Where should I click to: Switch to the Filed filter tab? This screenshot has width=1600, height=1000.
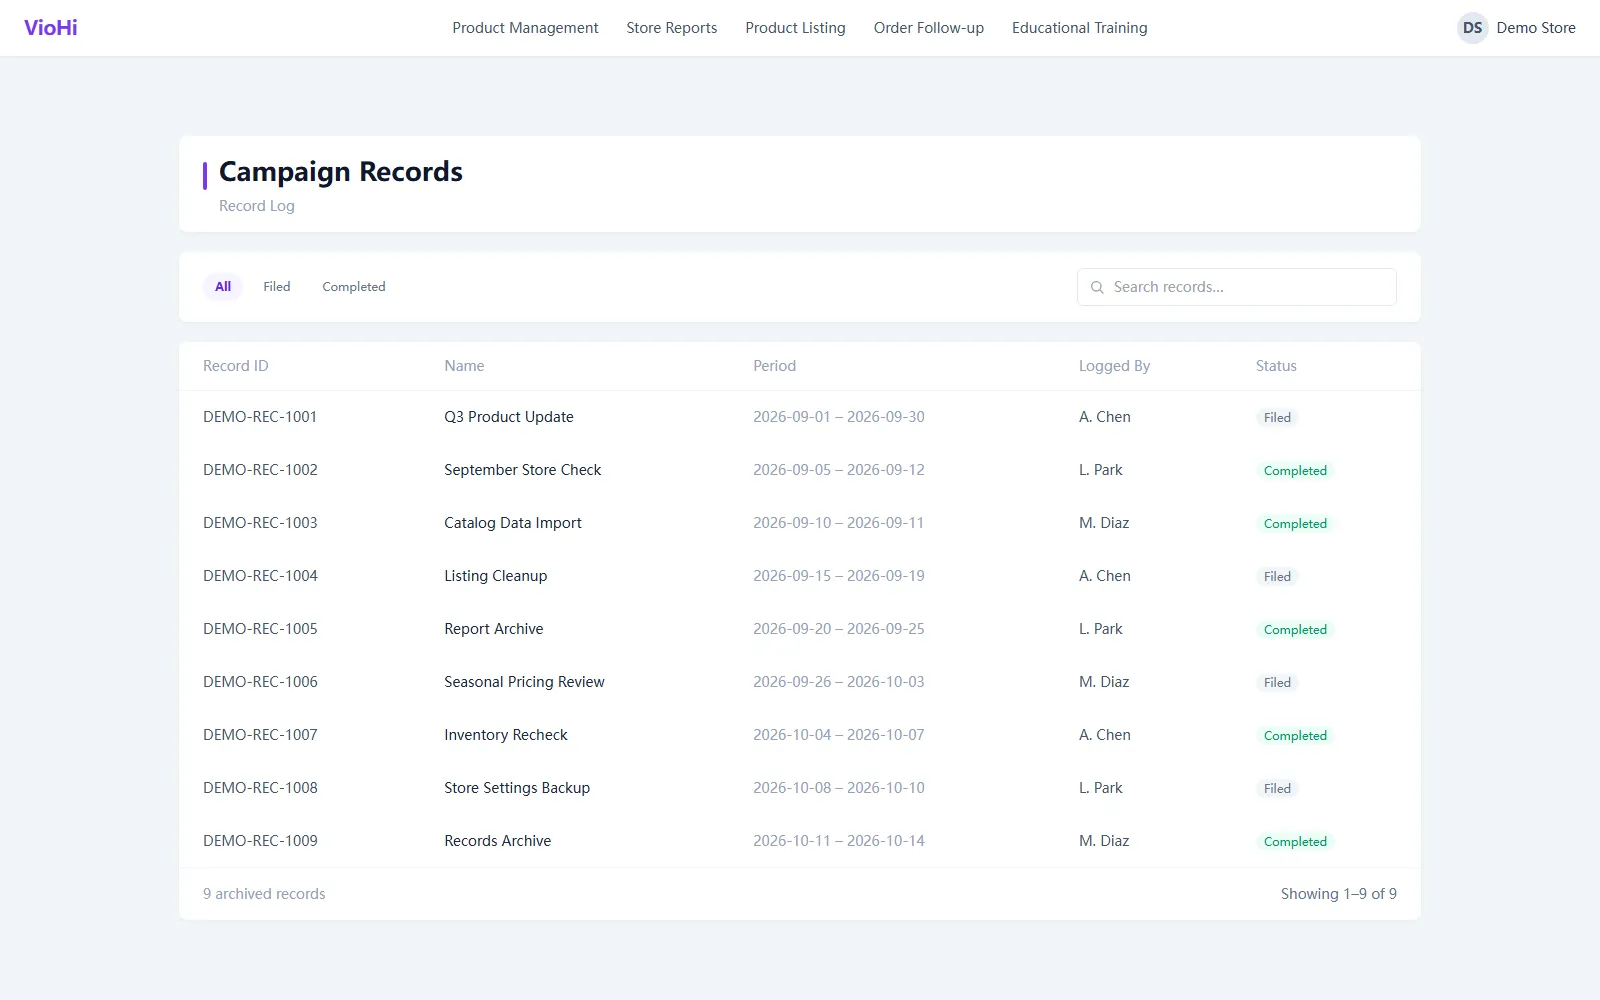[x=277, y=287]
